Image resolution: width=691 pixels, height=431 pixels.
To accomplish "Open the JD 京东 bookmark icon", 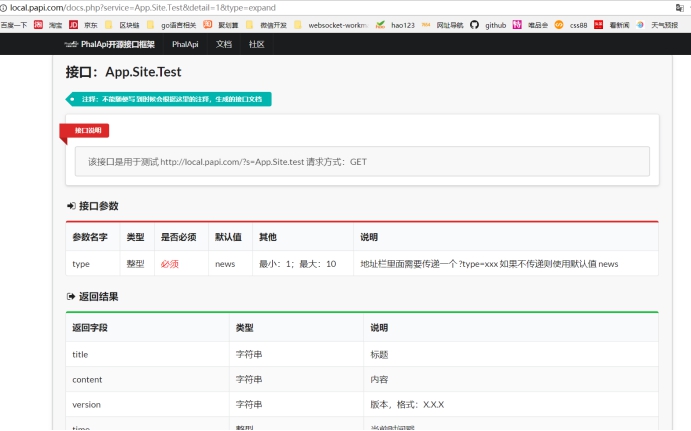I will 73,25.
